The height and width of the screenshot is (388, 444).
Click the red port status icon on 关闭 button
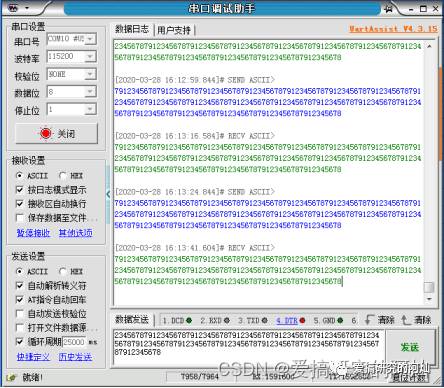(x=46, y=133)
